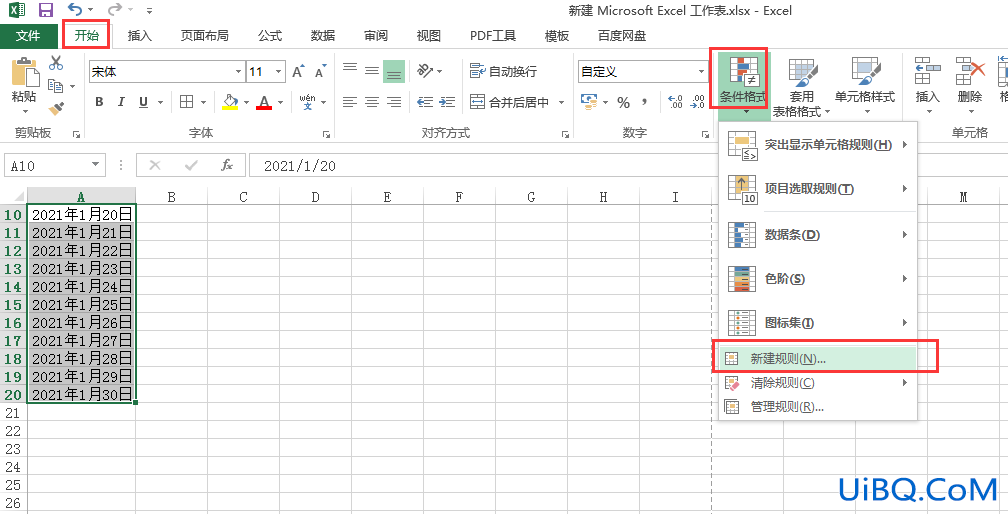Click Wrap Text (自动换行) button
The height and width of the screenshot is (514, 1008).
pyautogui.click(x=503, y=71)
